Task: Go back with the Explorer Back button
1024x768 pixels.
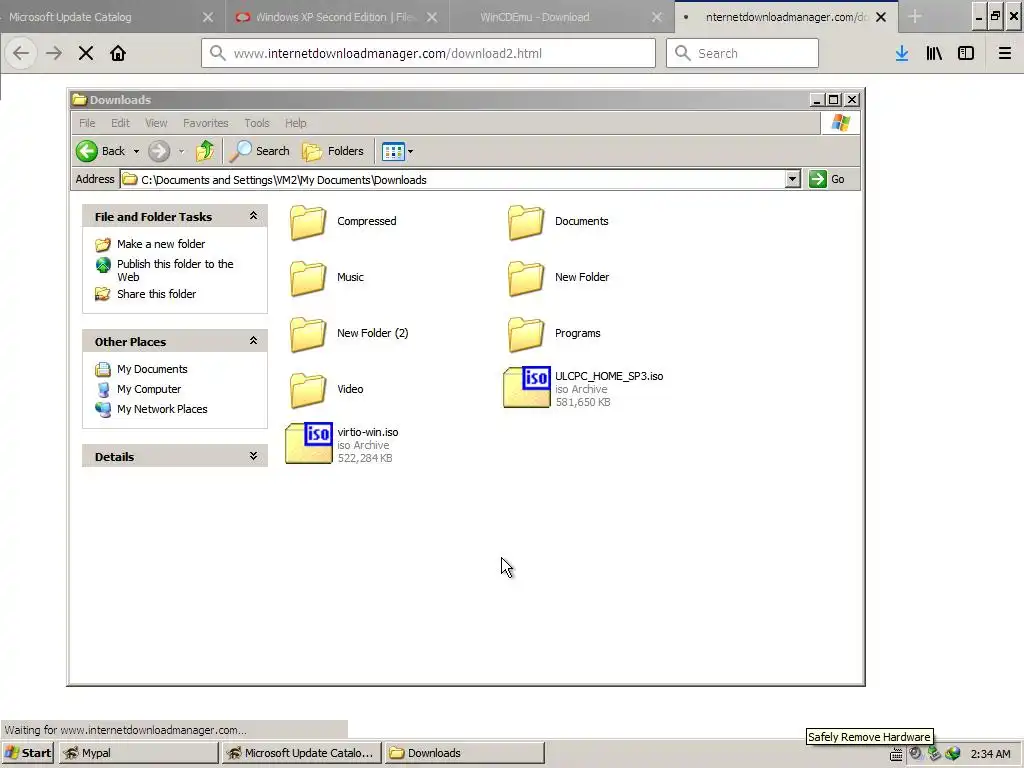Action: [100, 152]
